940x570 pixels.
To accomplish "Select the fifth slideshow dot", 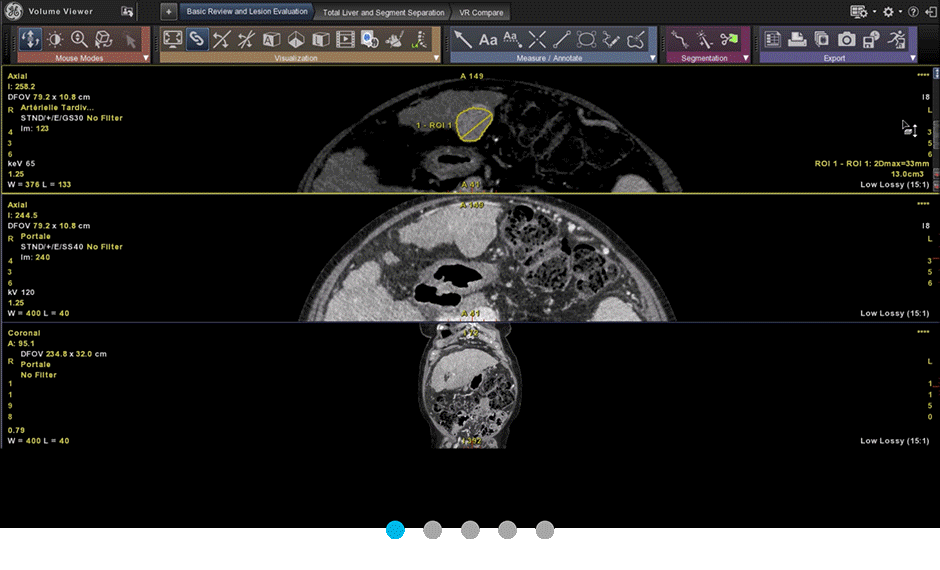I will (x=545, y=530).
